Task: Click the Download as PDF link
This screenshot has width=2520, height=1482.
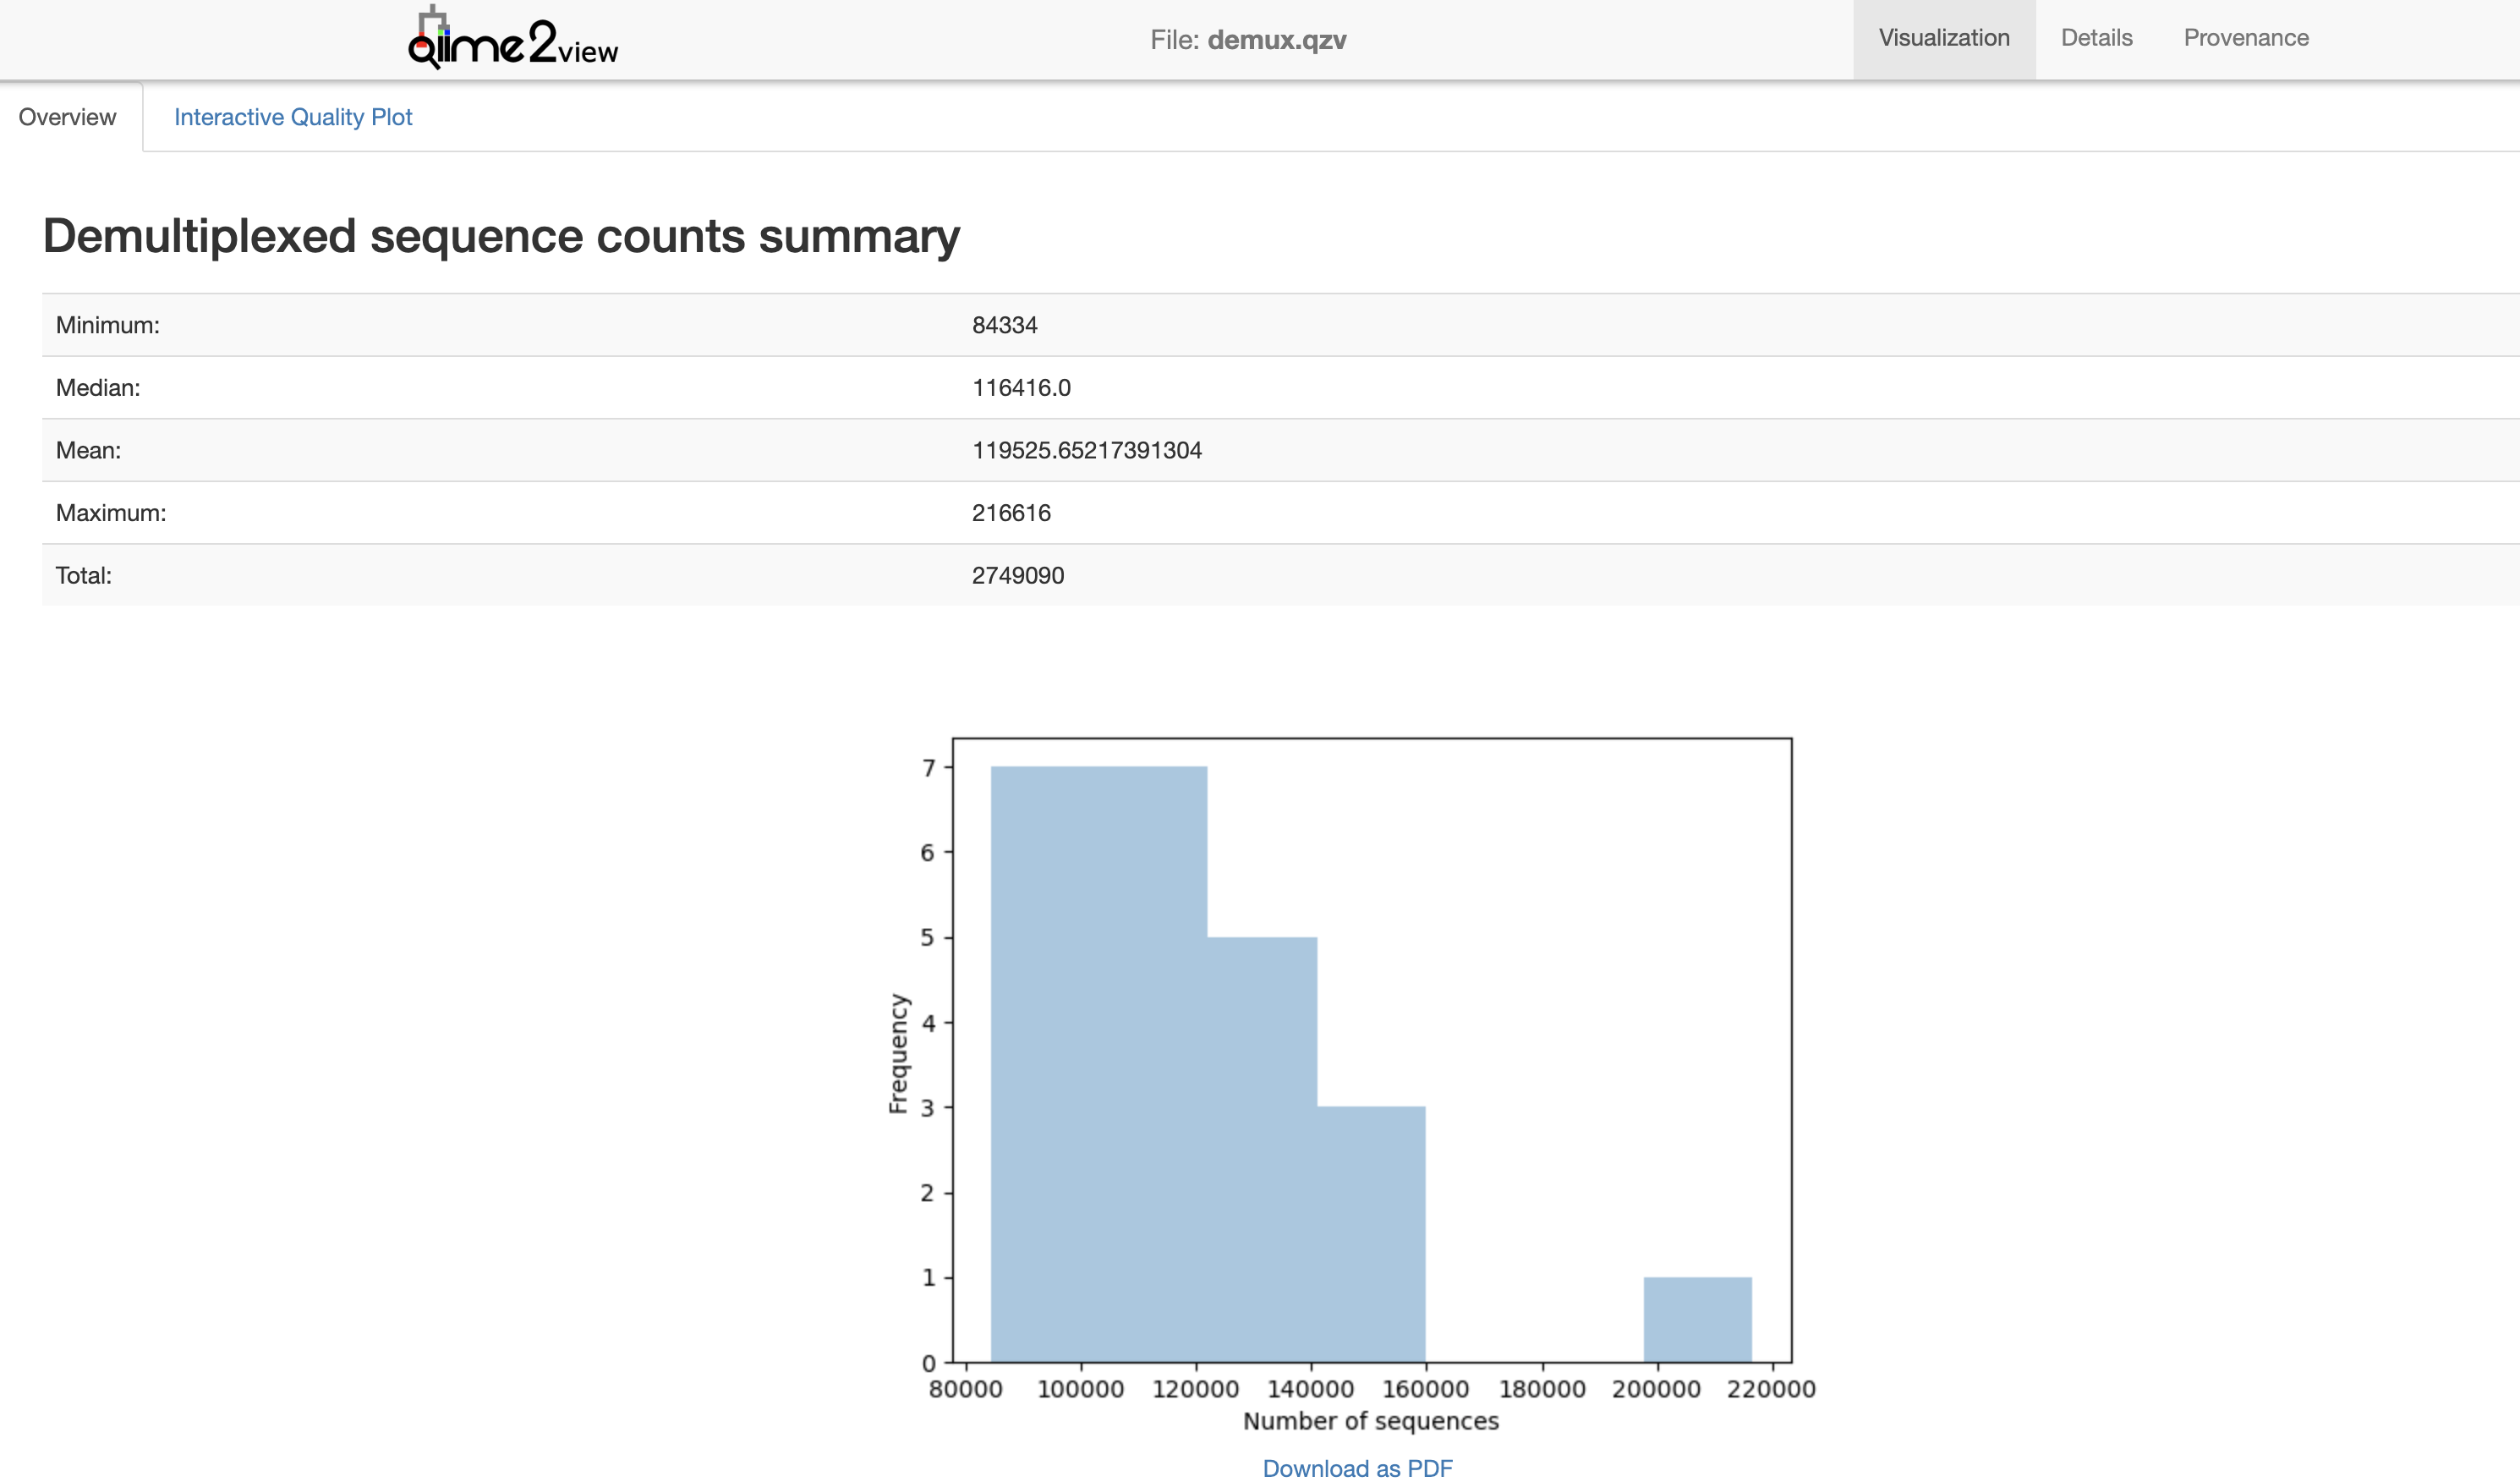Action: [1357, 1467]
